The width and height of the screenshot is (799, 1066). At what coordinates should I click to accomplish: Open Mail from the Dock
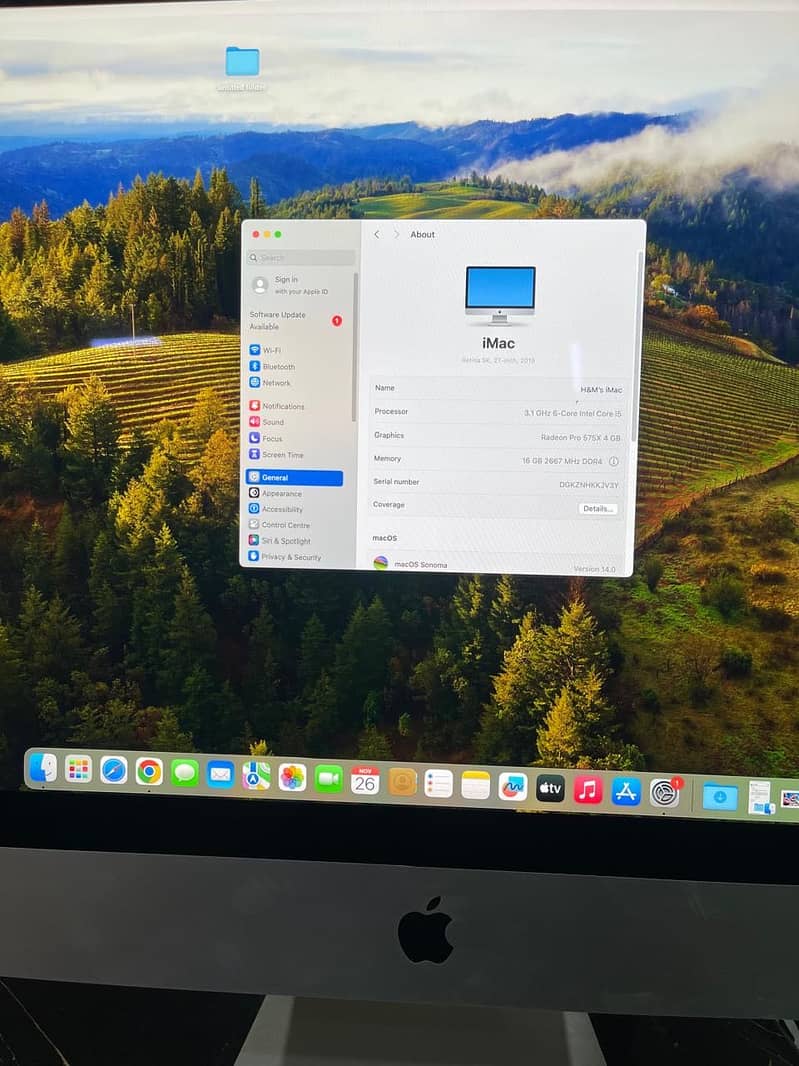pyautogui.click(x=220, y=775)
